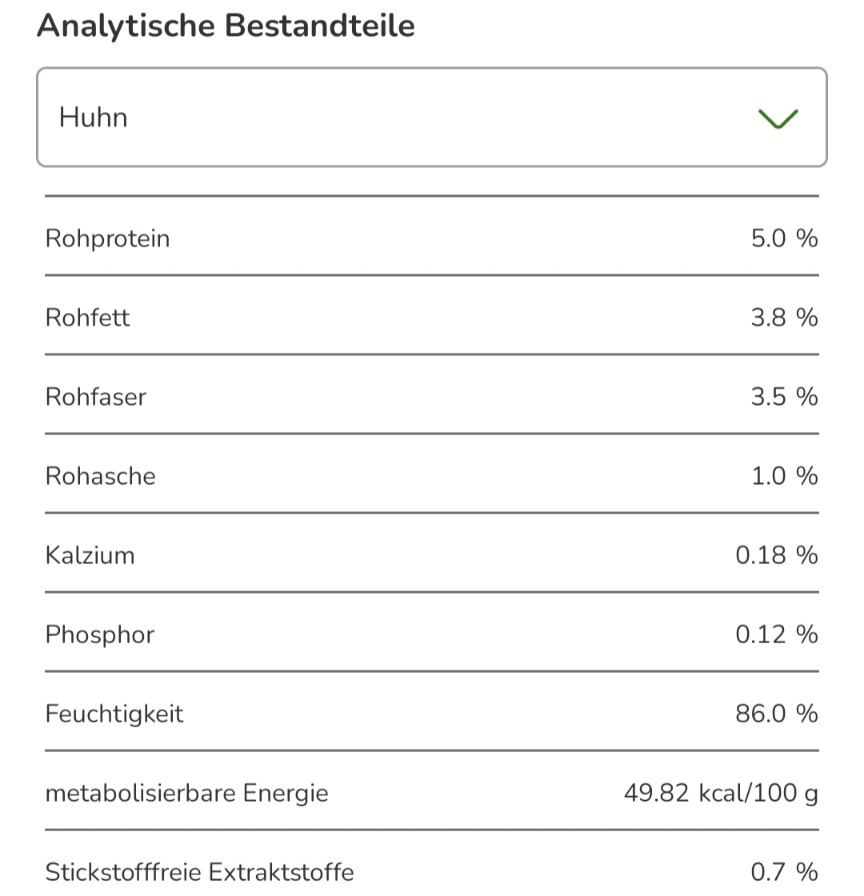The height and width of the screenshot is (896, 864).
Task: Select the 1.0 % Rohasche value
Action: pos(784,476)
